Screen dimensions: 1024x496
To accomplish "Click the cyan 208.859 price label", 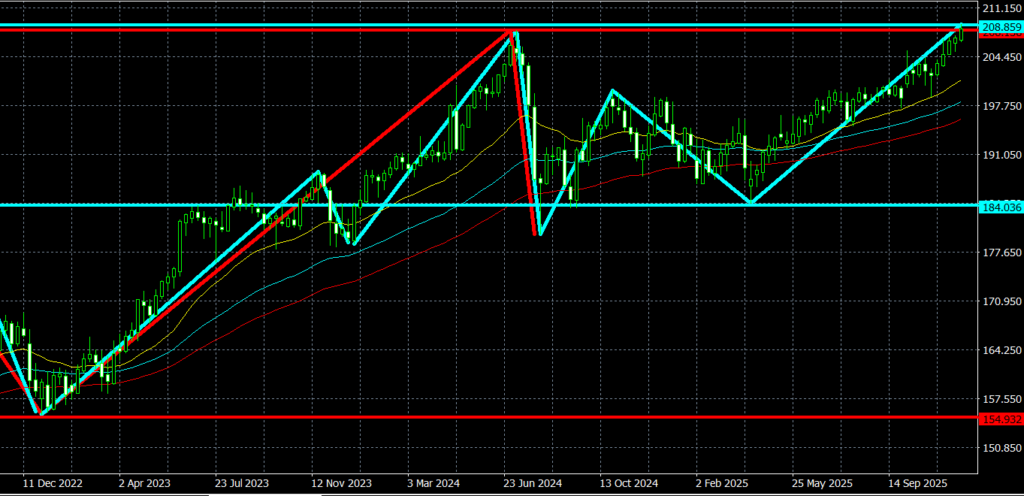I will point(1000,26).
